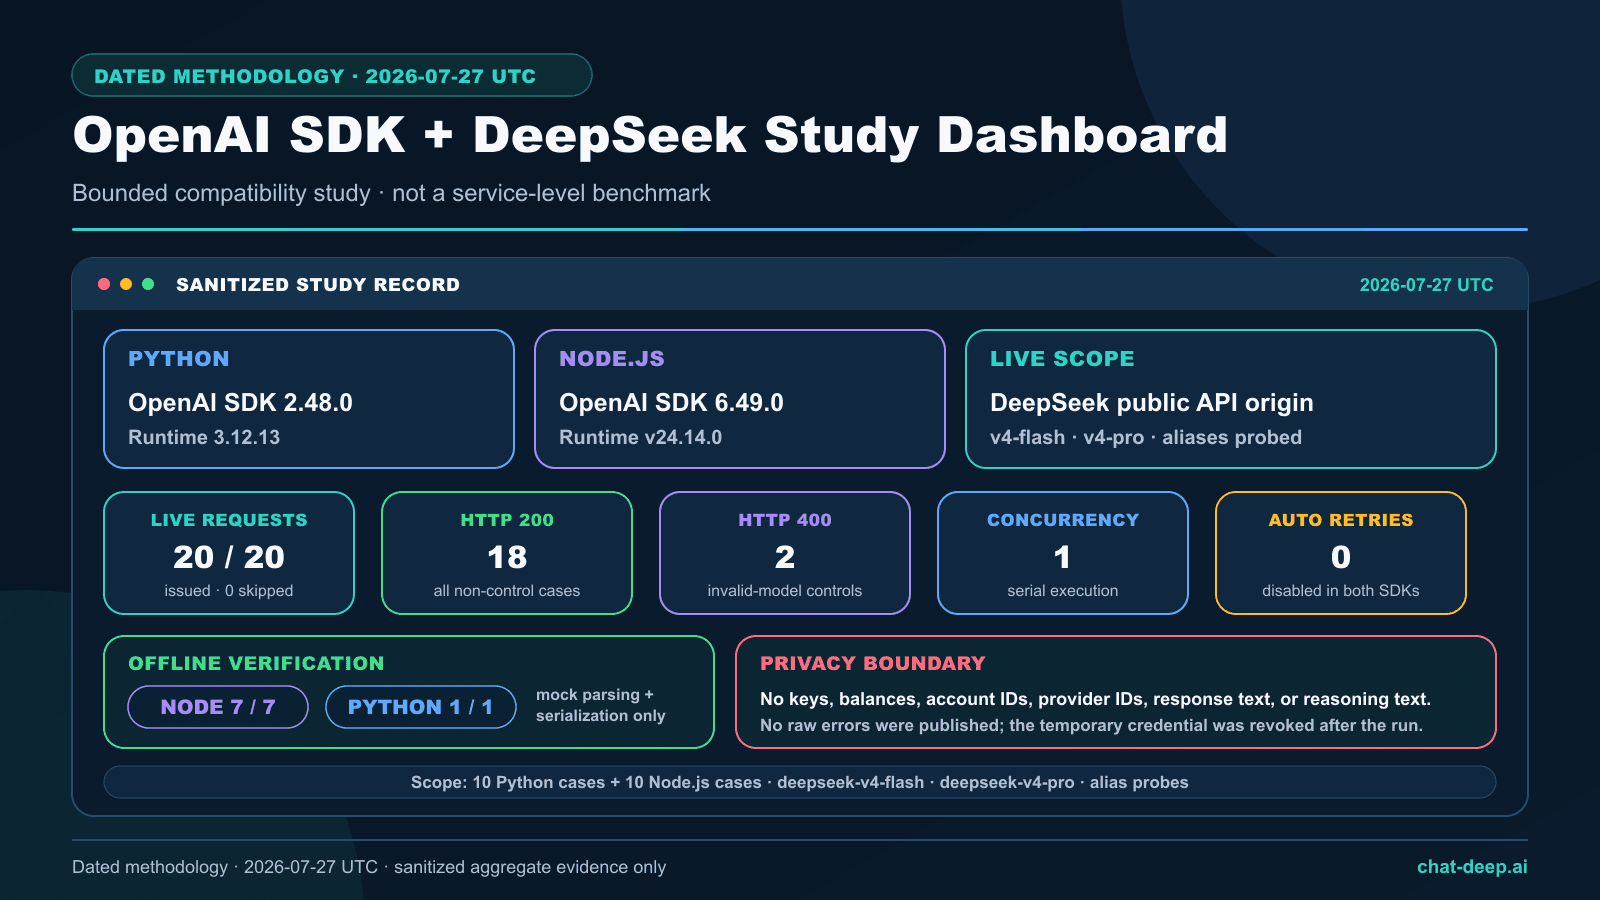The image size is (1600, 900).
Task: Click the '1' concurrency value
Action: 1063,557
